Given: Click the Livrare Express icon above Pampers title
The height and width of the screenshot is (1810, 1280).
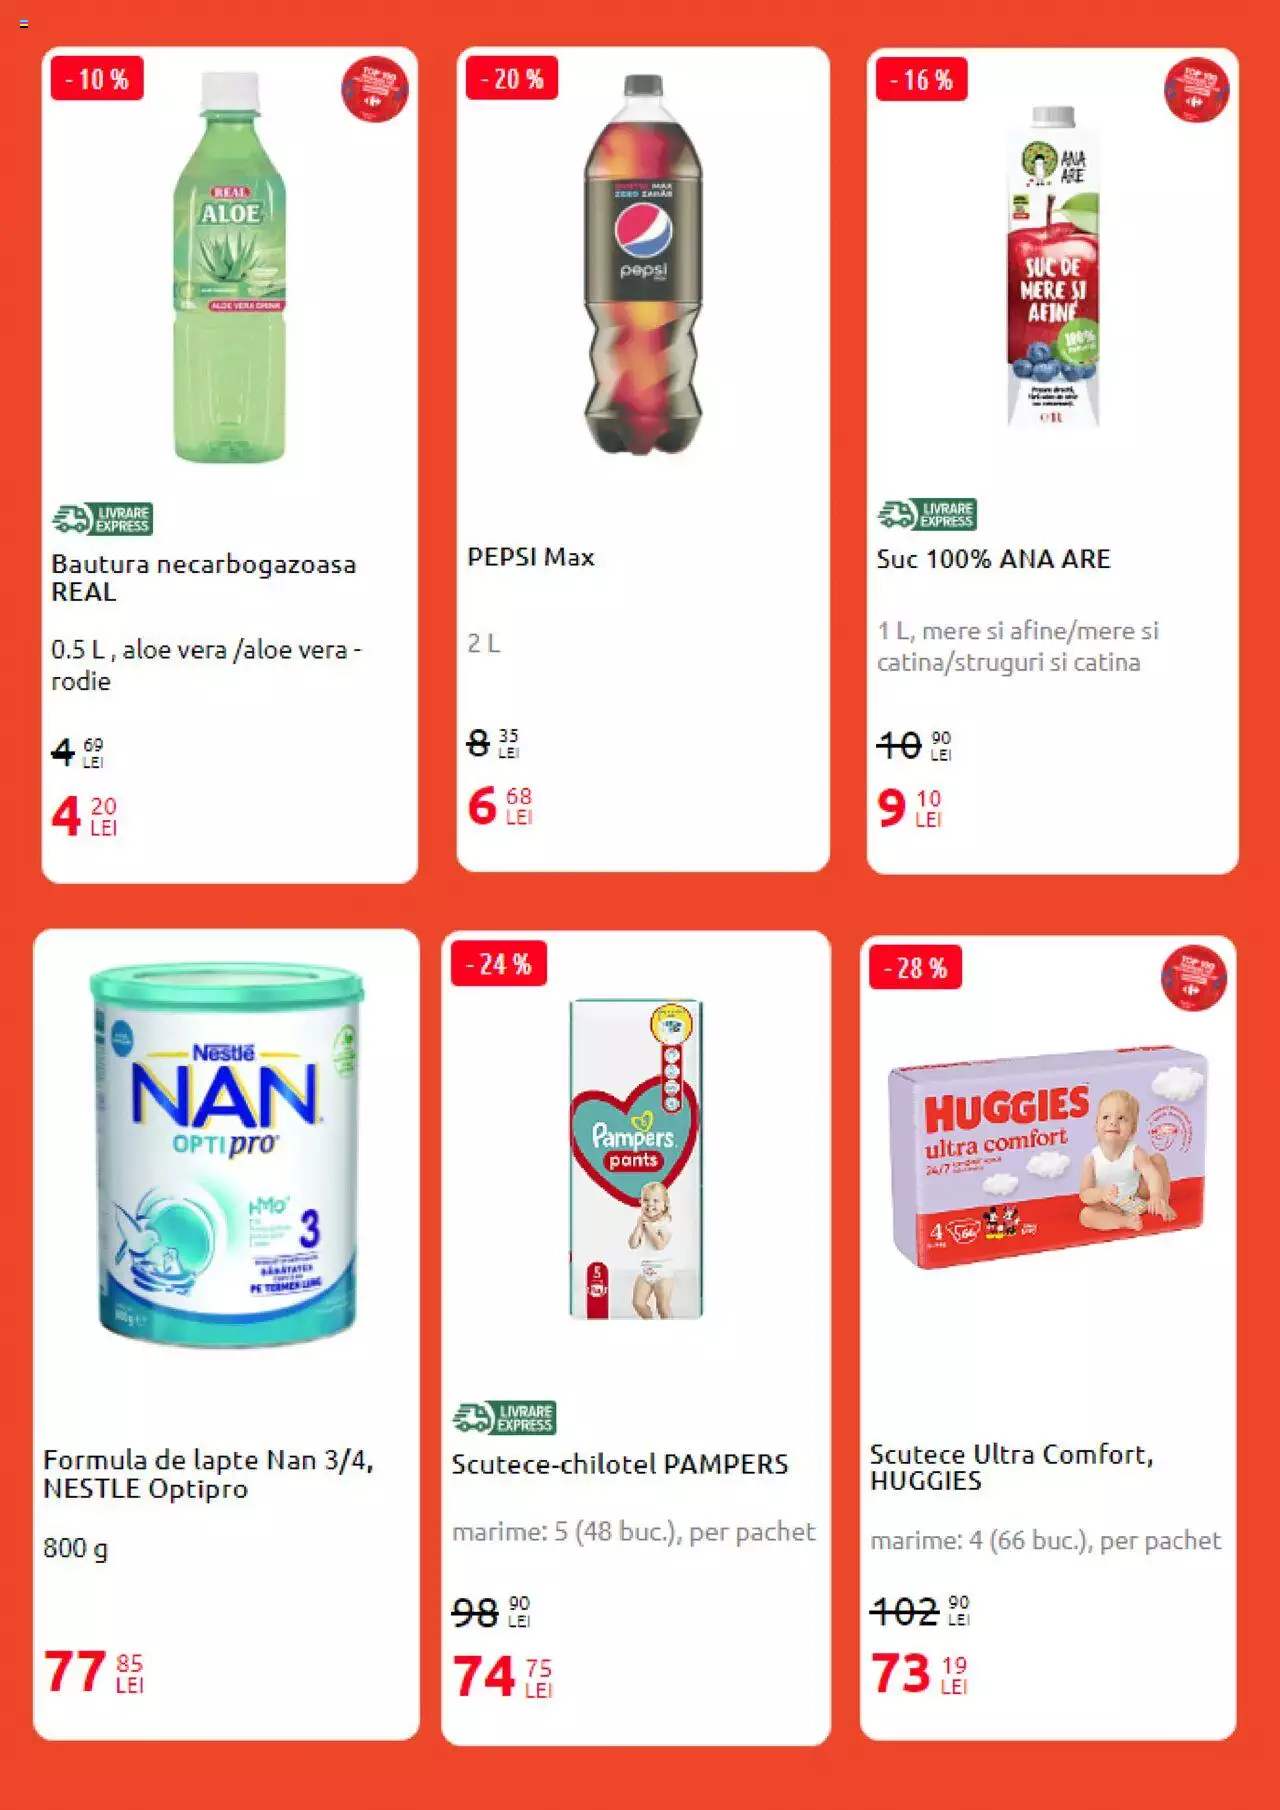Looking at the screenshot, I should [x=504, y=1417].
